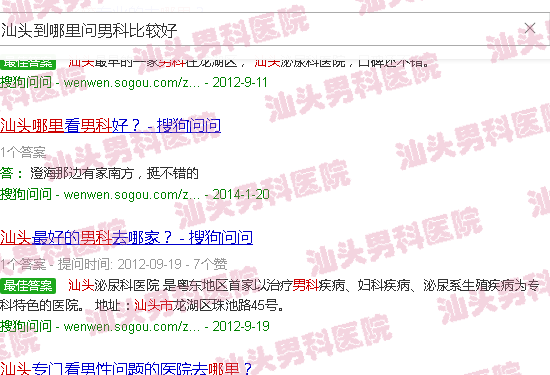Open the link 汕头最好的男科去哪家？- 搜狗问问
This screenshot has height=375, width=550.
126,237
